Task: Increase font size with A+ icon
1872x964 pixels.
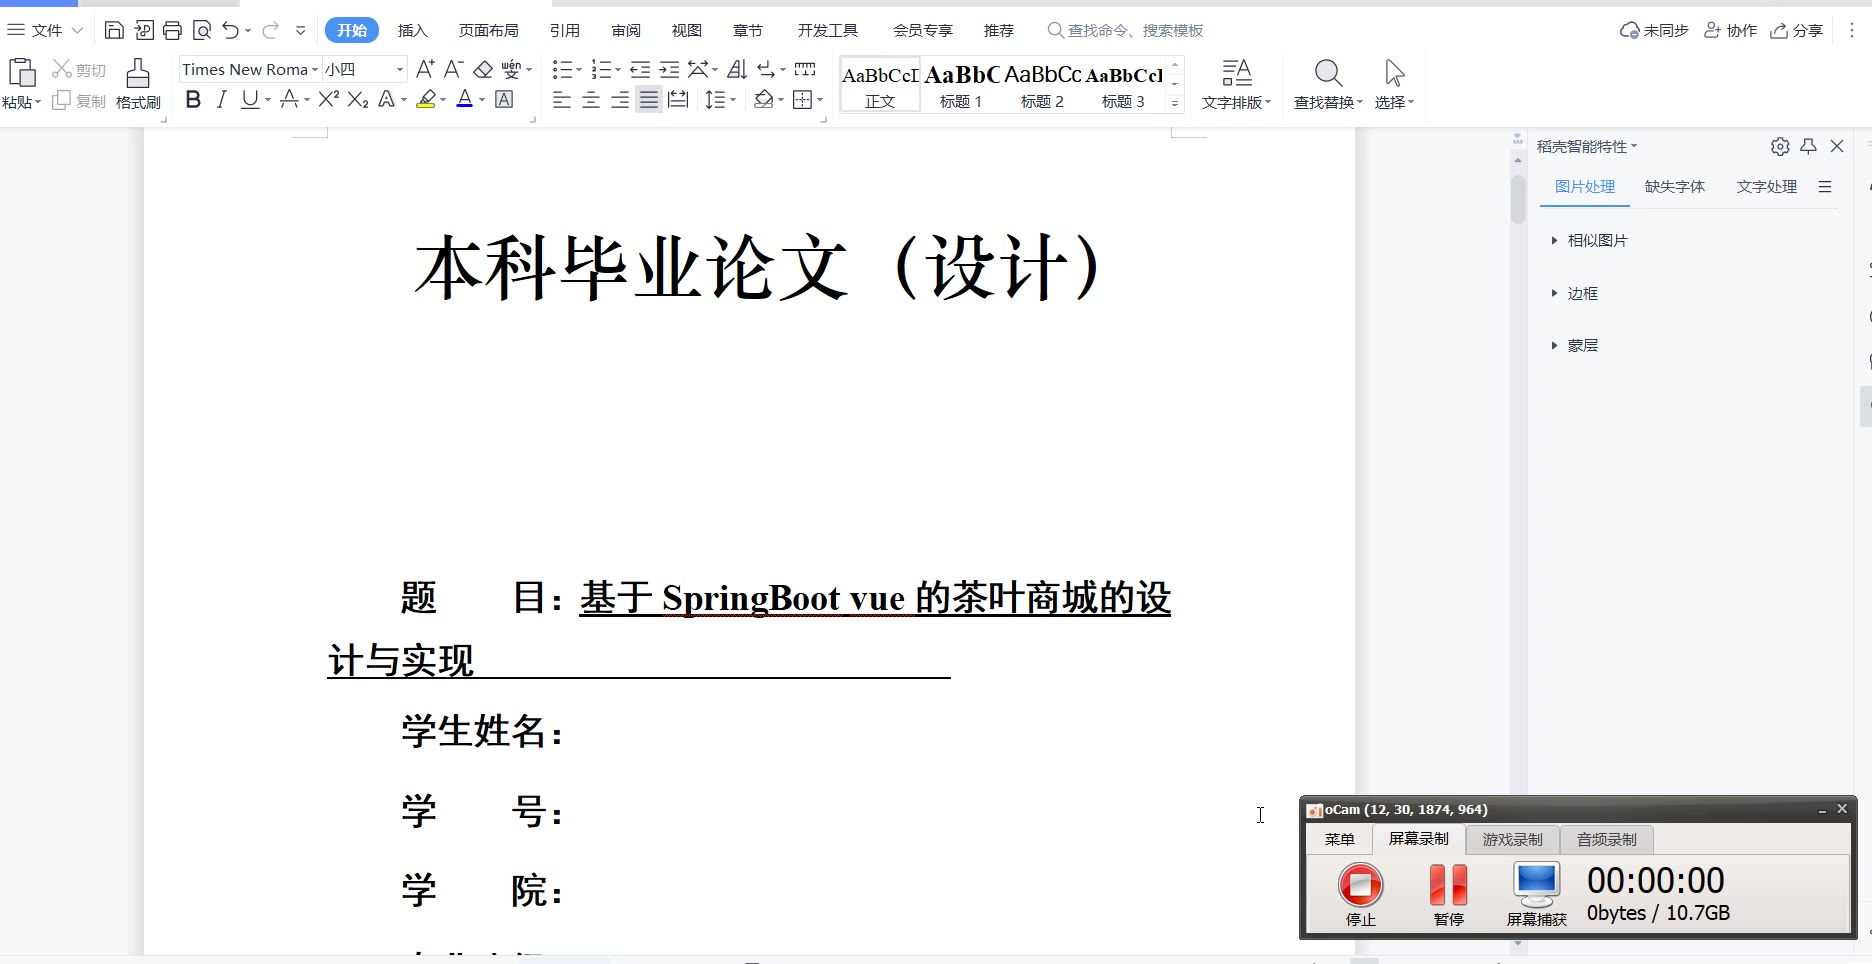Action: (x=425, y=69)
